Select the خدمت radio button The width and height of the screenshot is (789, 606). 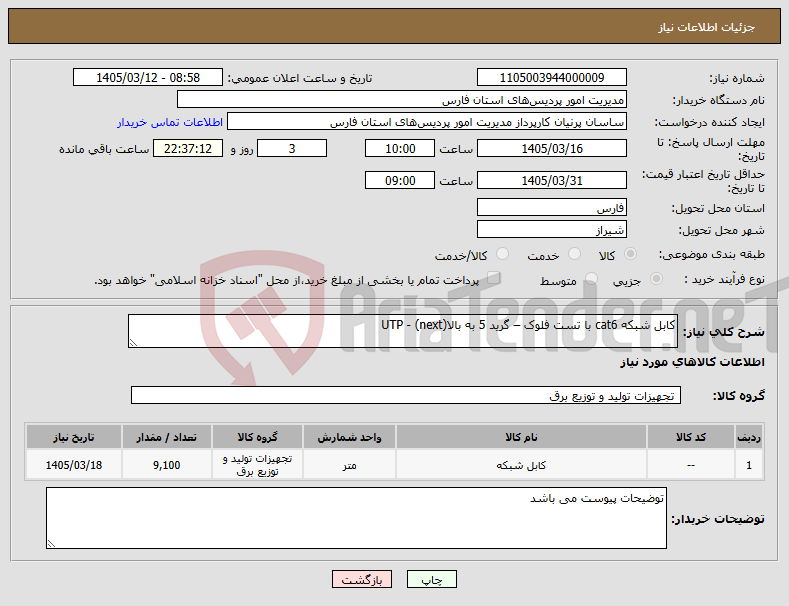pos(574,254)
